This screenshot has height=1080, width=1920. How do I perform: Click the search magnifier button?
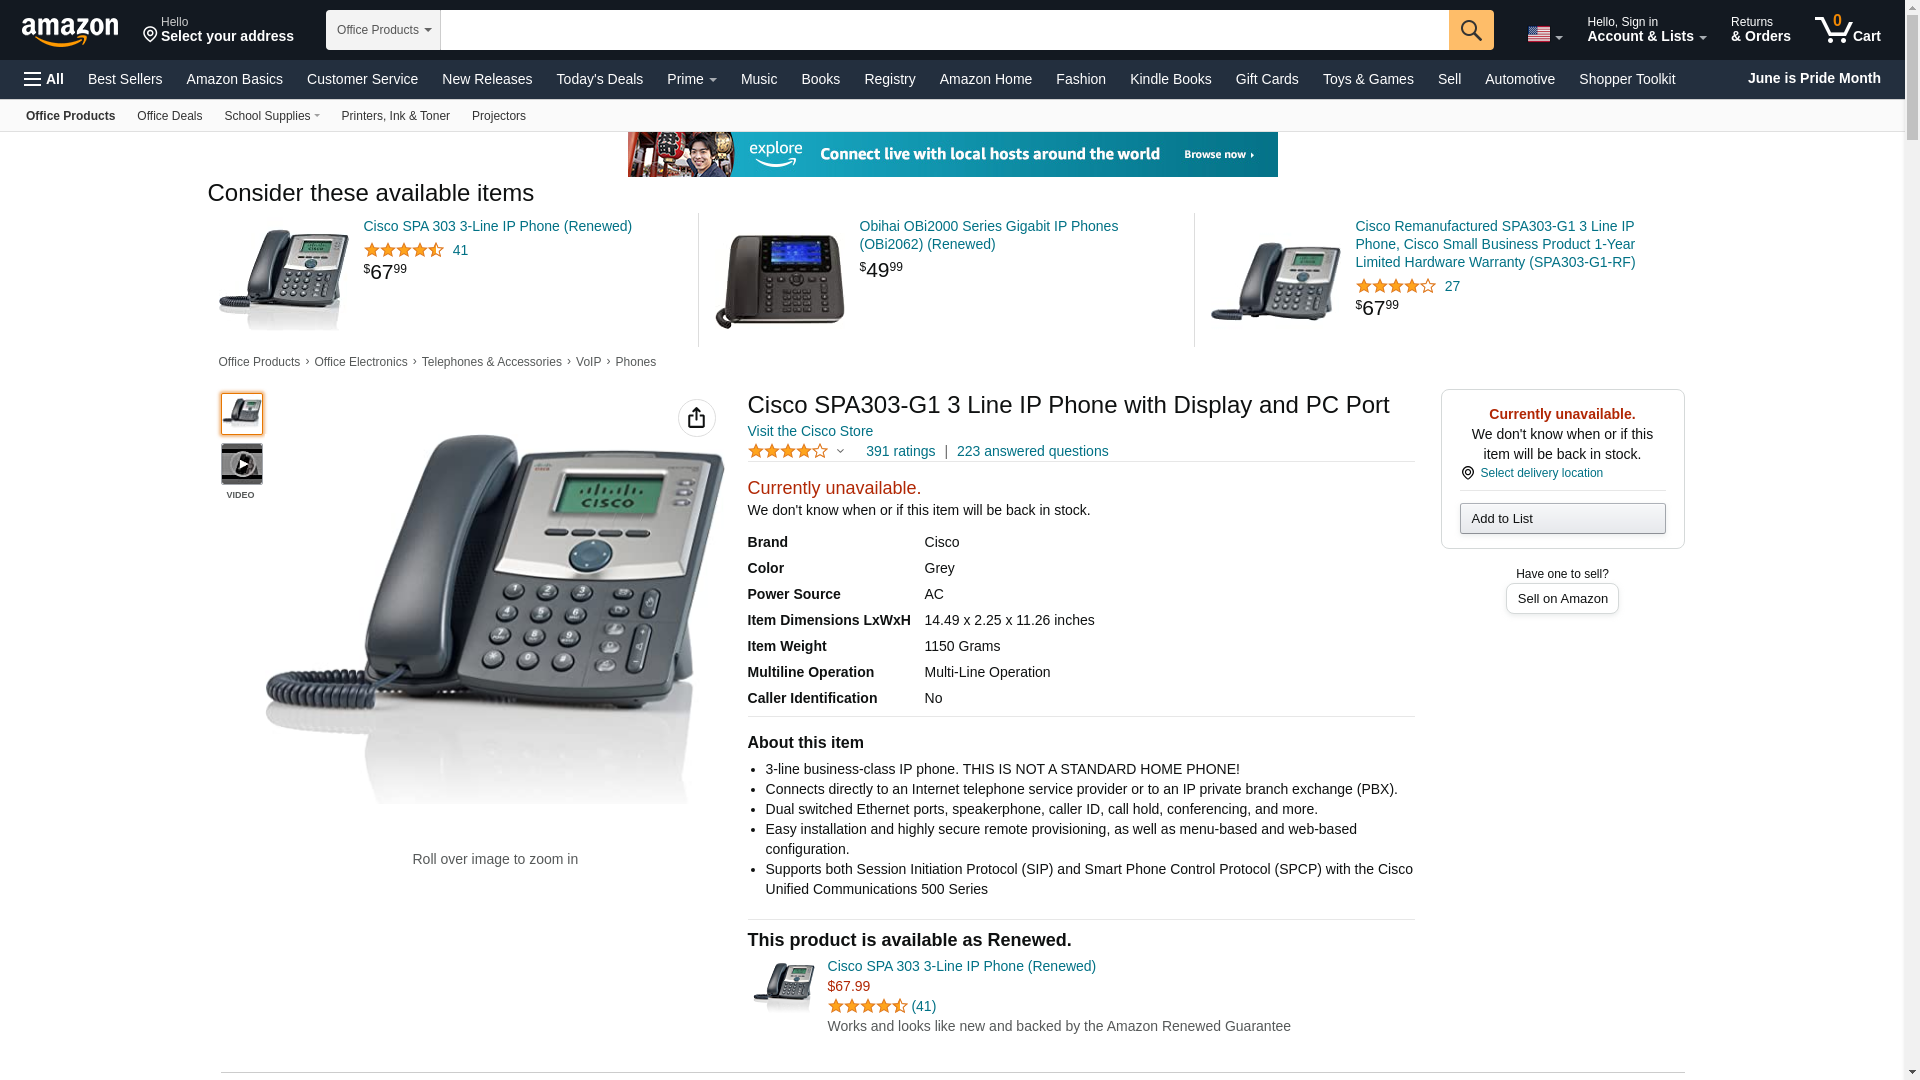(1471, 30)
